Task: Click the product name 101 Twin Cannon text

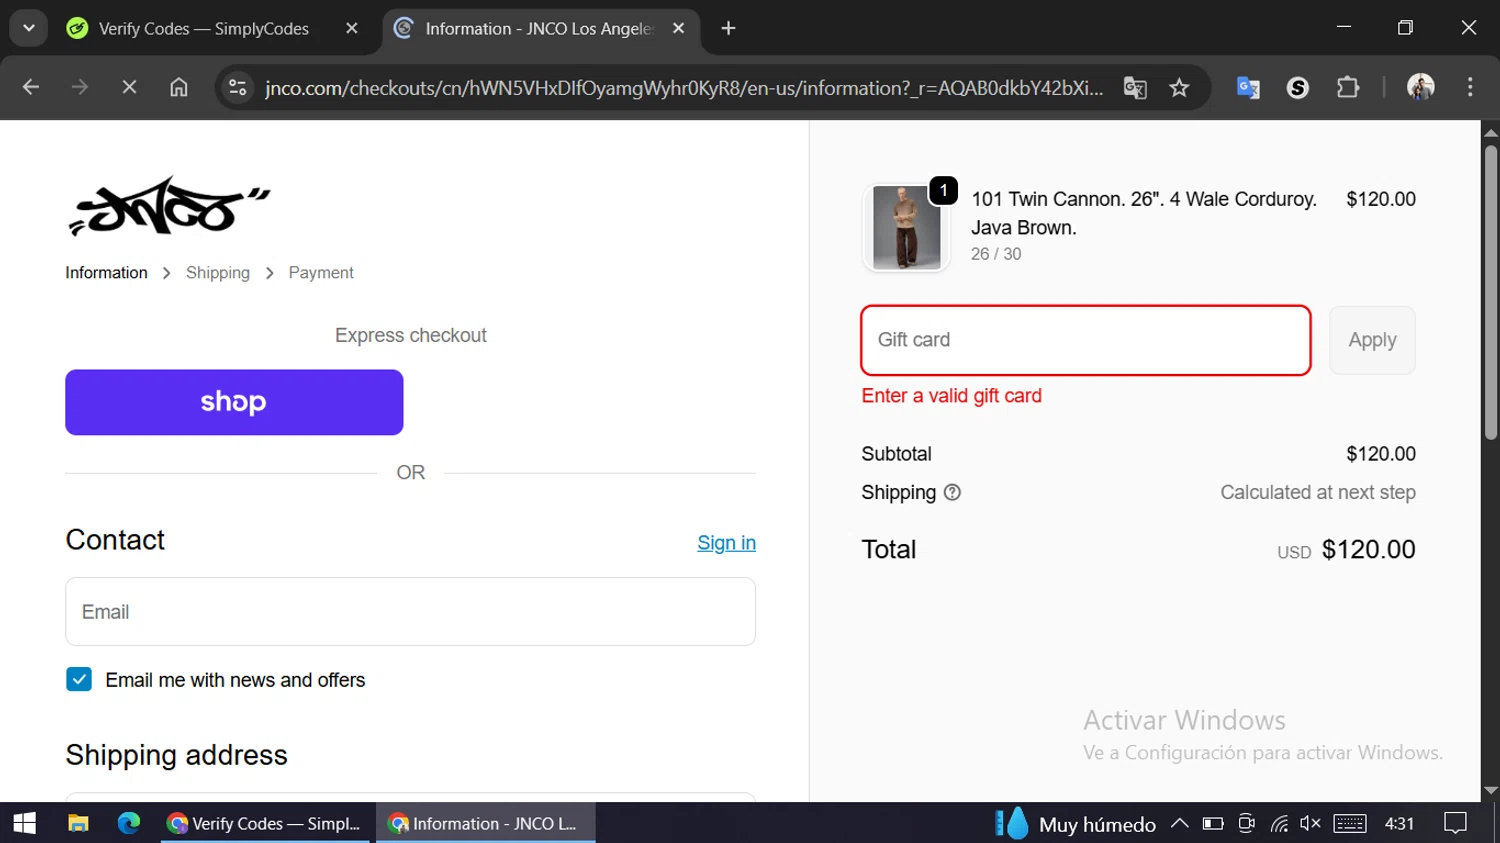Action: point(1144,213)
